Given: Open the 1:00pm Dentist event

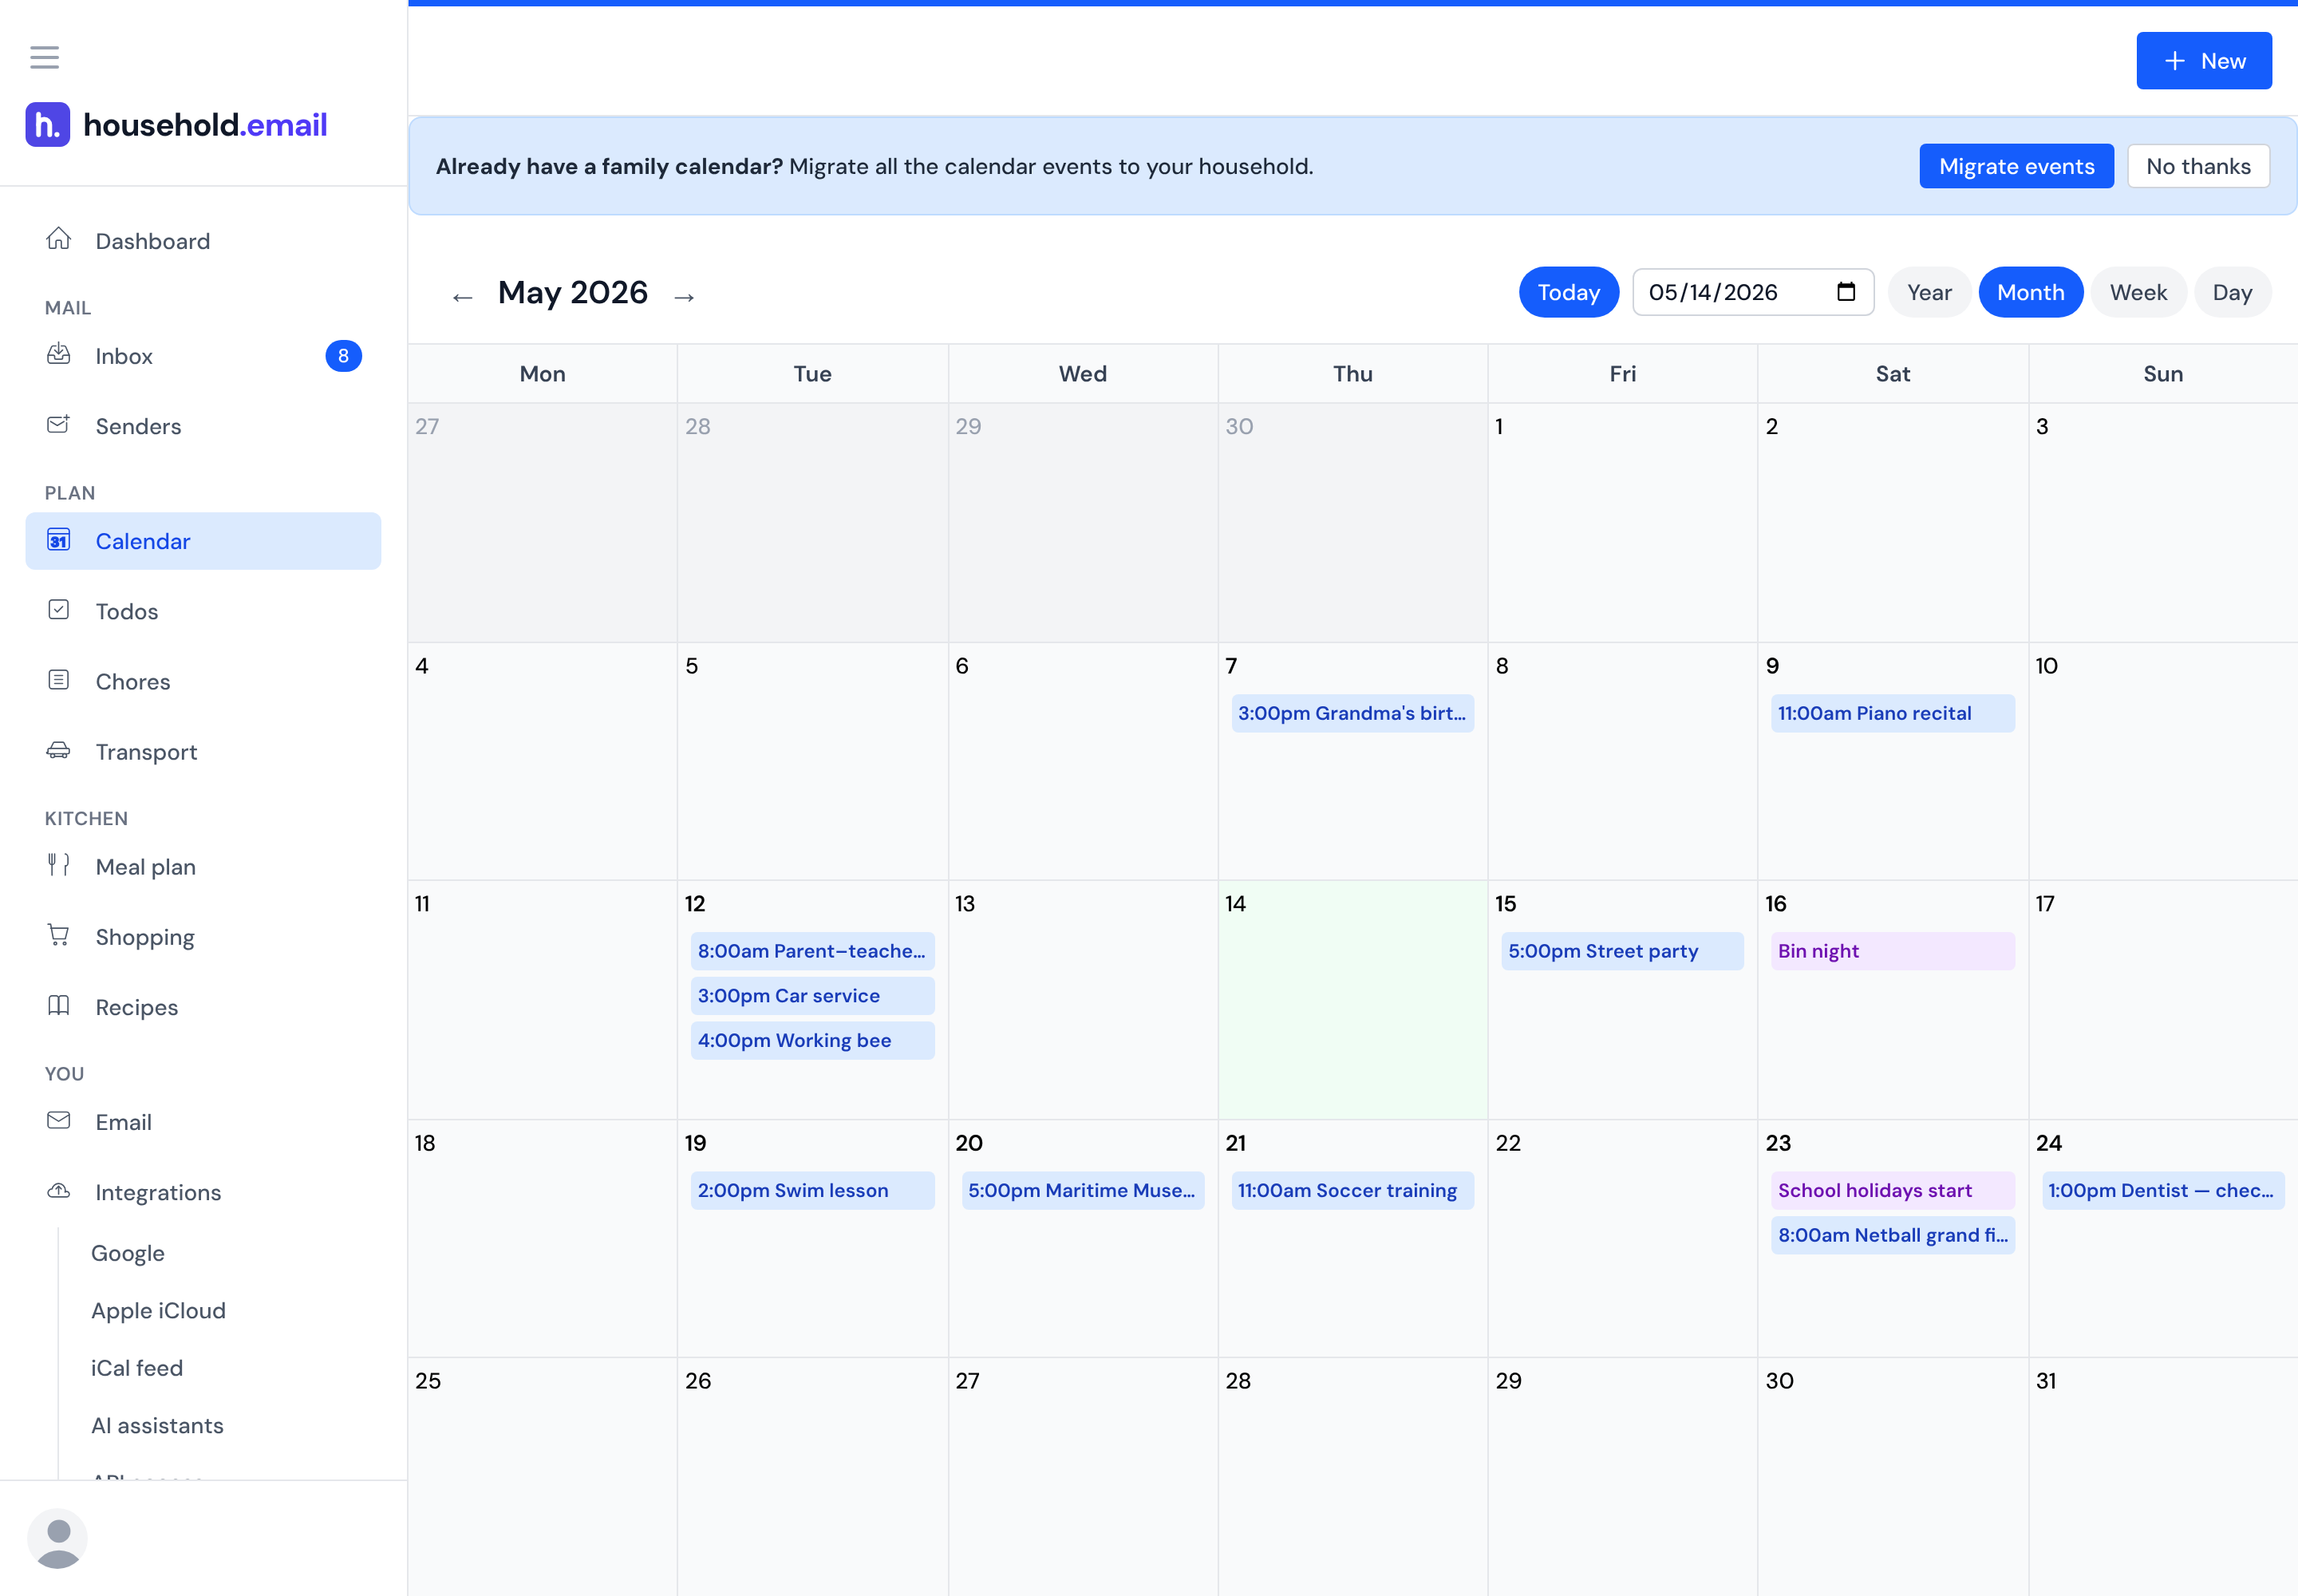Looking at the screenshot, I should [2162, 1190].
